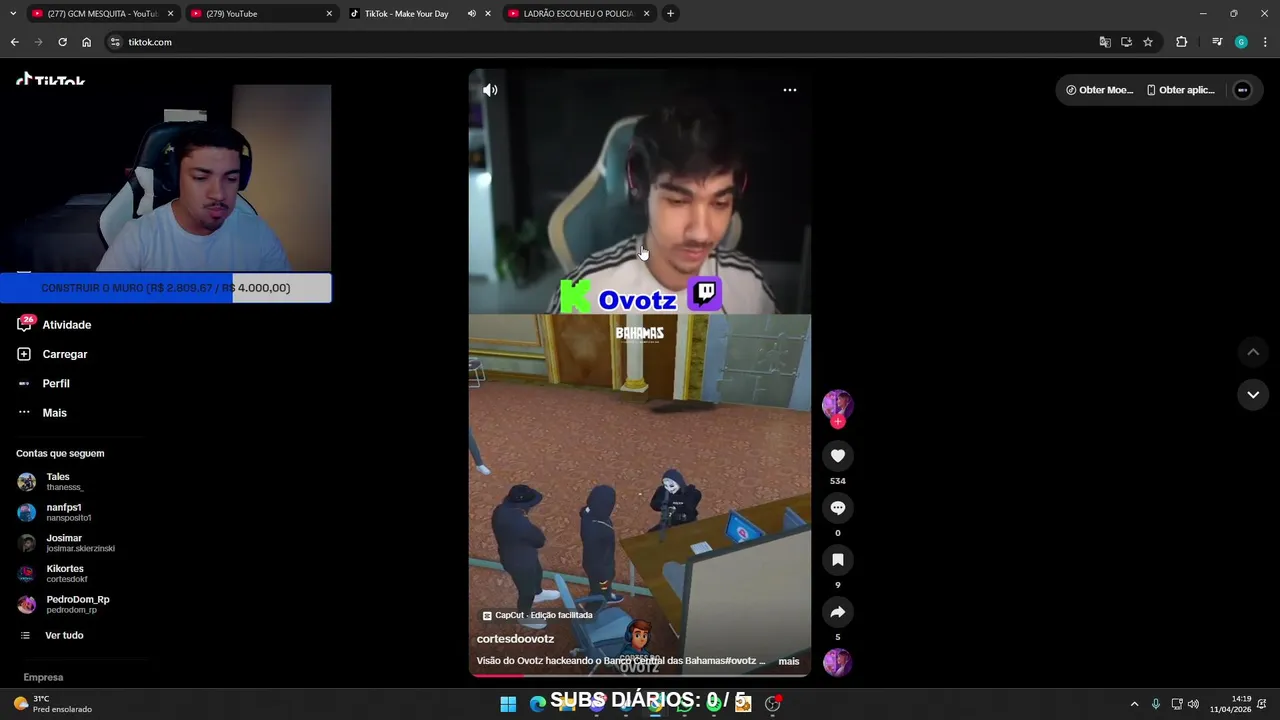Open Chrome three-dot menu
Image resolution: width=1280 pixels, height=720 pixels.
[1265, 42]
